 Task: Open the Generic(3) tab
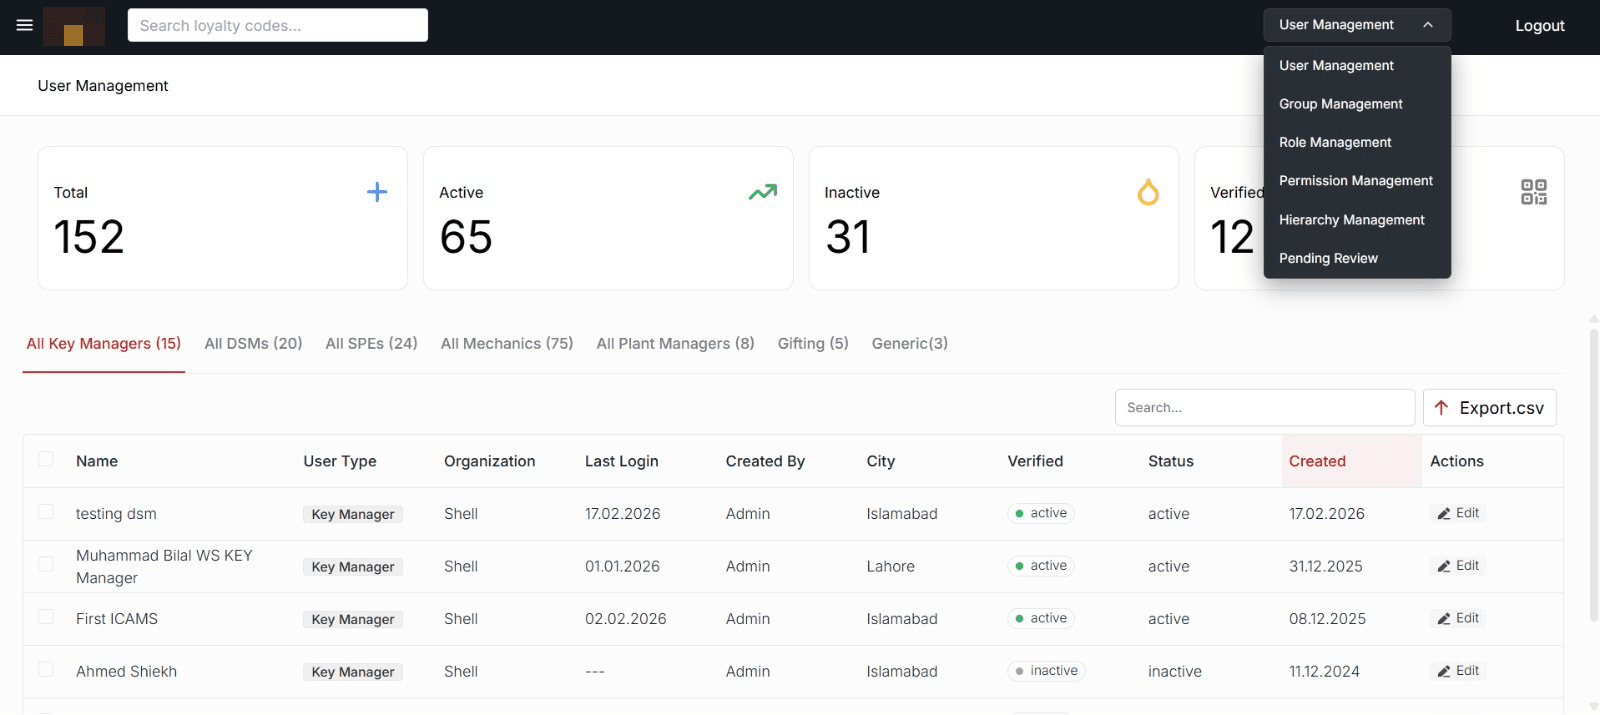click(910, 344)
